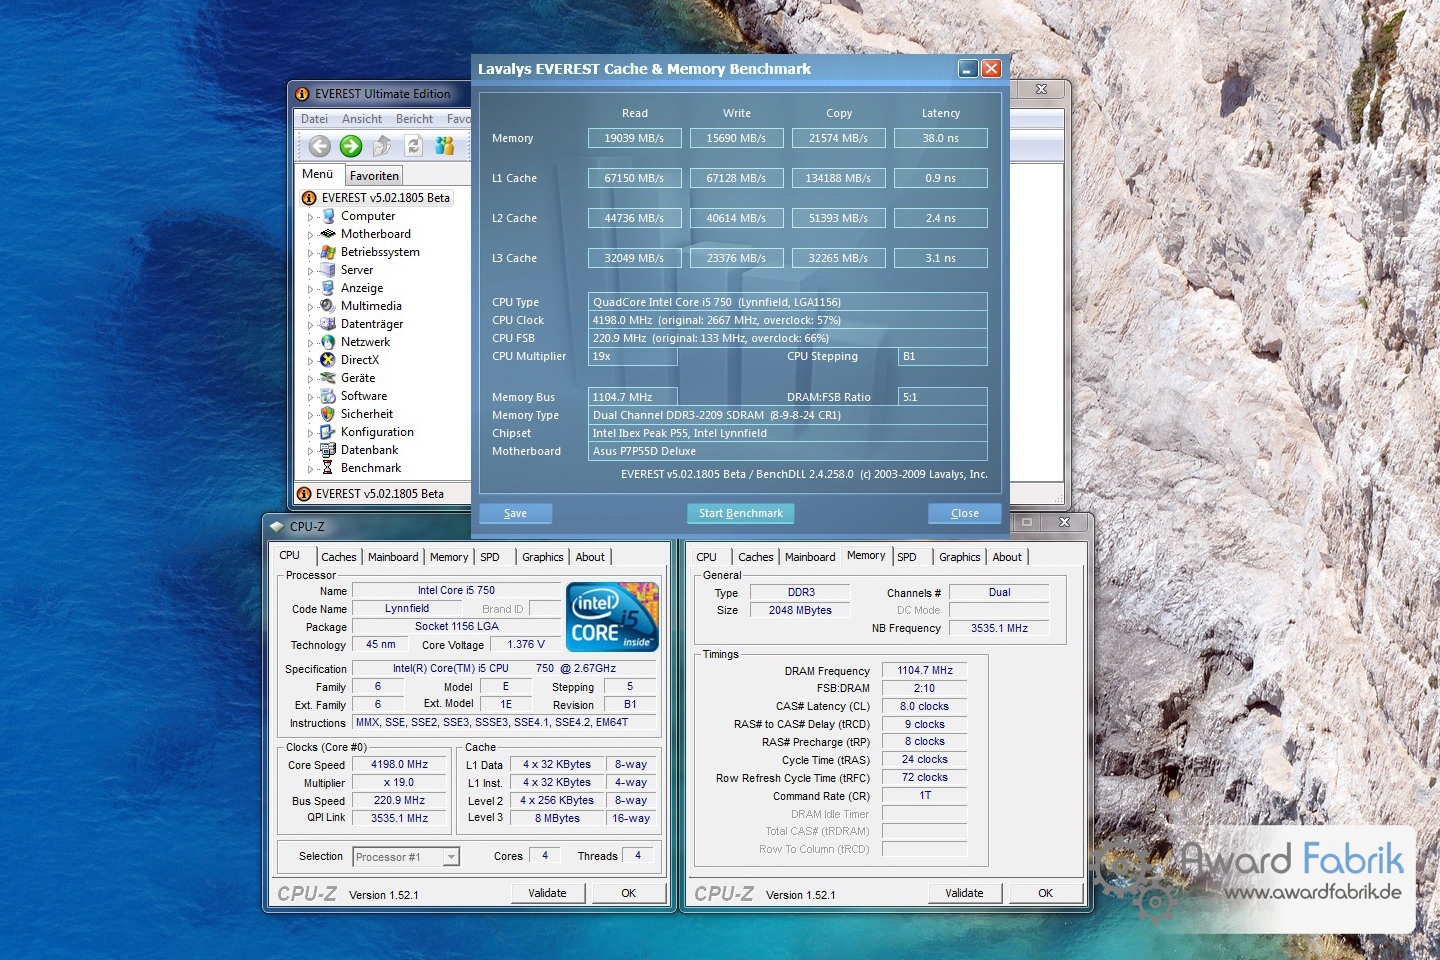The image size is (1440, 960).
Task: Click the Start Benchmark button
Action: coord(740,513)
